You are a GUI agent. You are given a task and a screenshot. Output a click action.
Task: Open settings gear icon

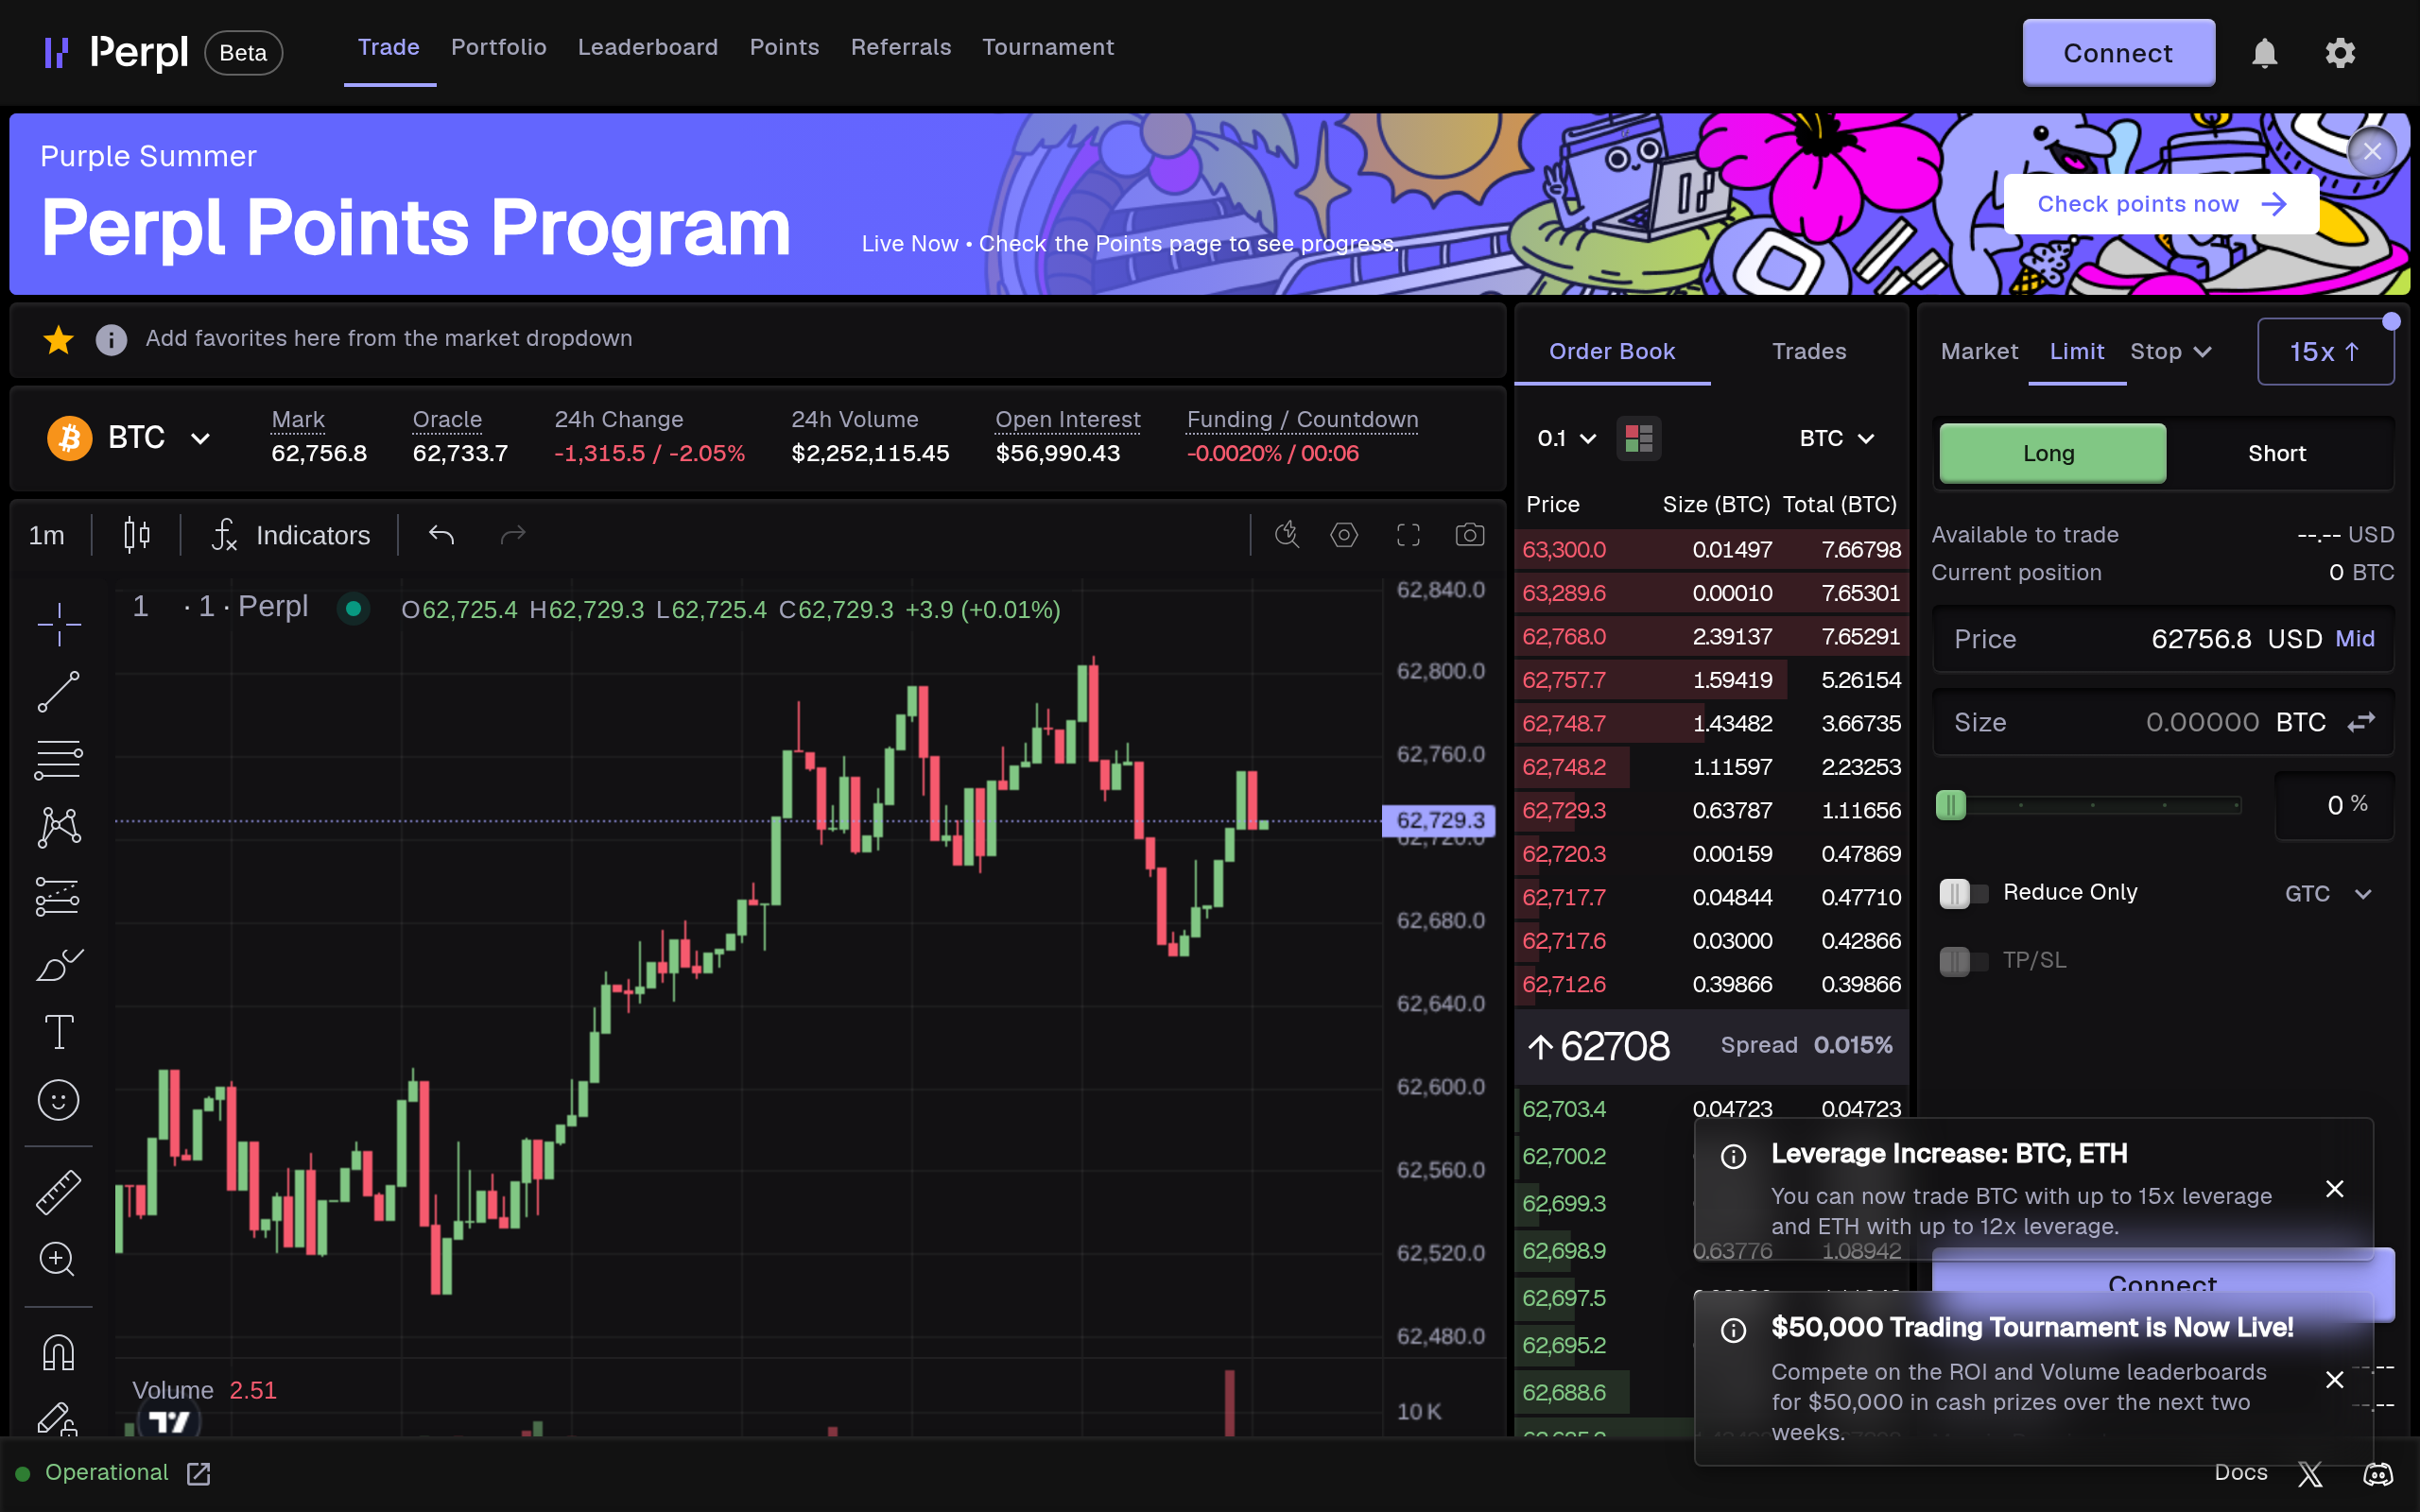(x=2340, y=53)
